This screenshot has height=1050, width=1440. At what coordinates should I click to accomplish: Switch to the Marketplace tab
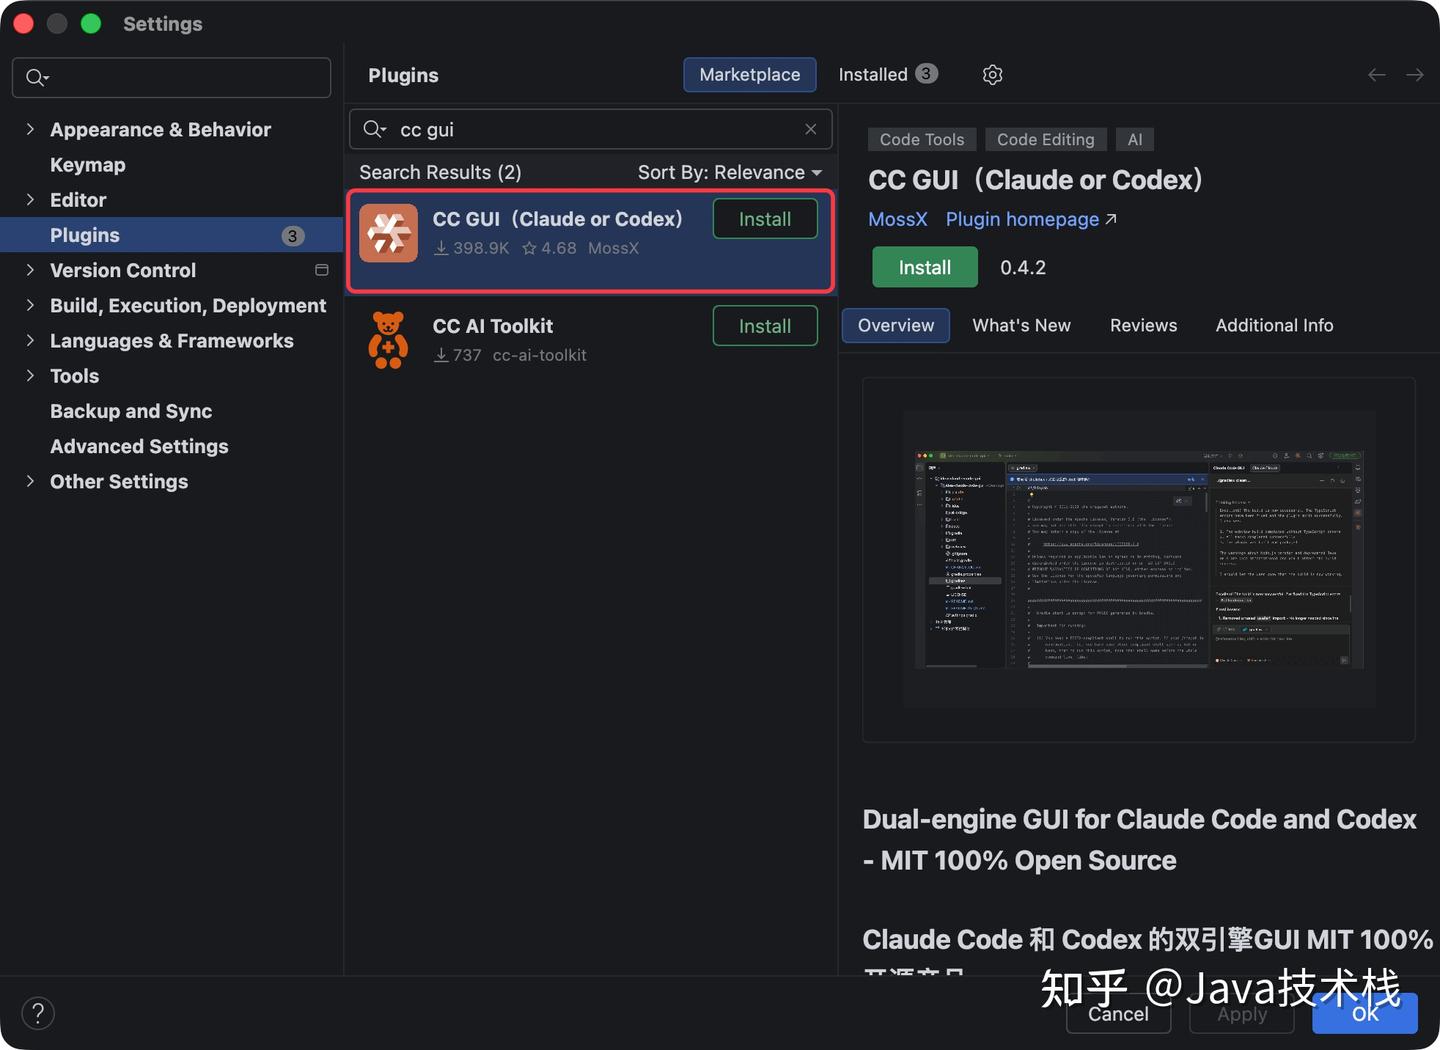[750, 75]
